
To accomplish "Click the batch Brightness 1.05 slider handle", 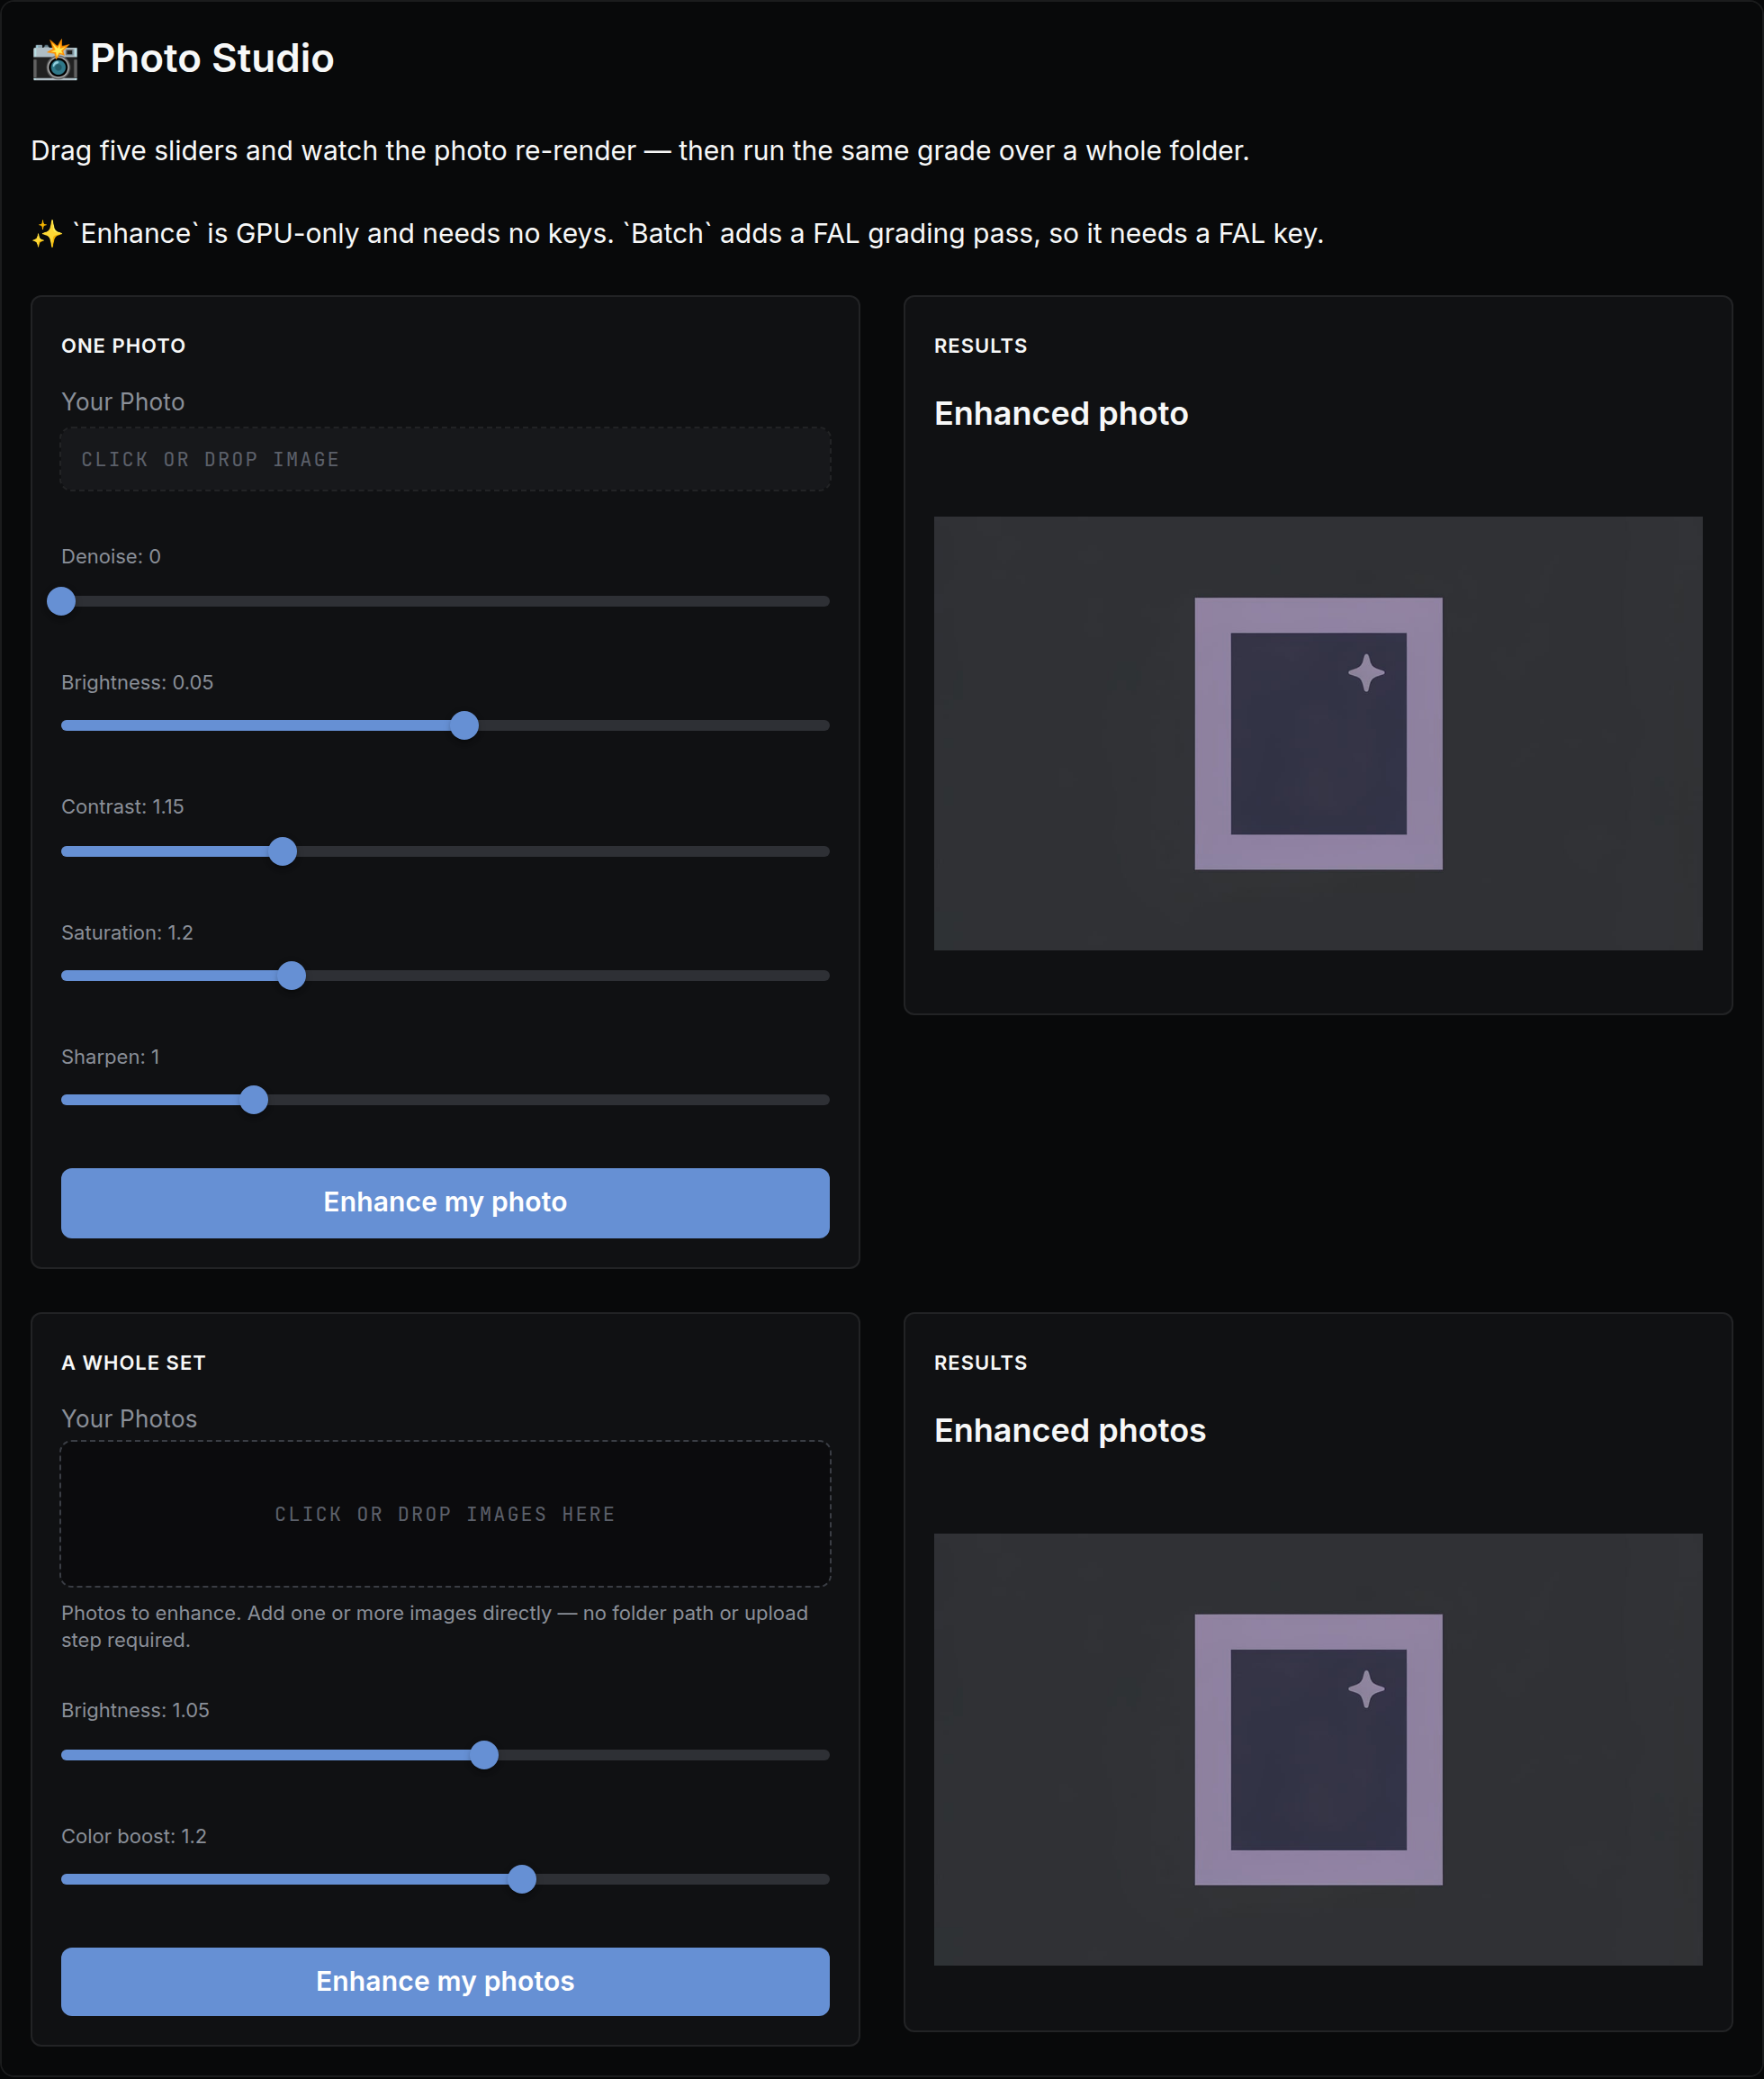I will click(484, 1754).
